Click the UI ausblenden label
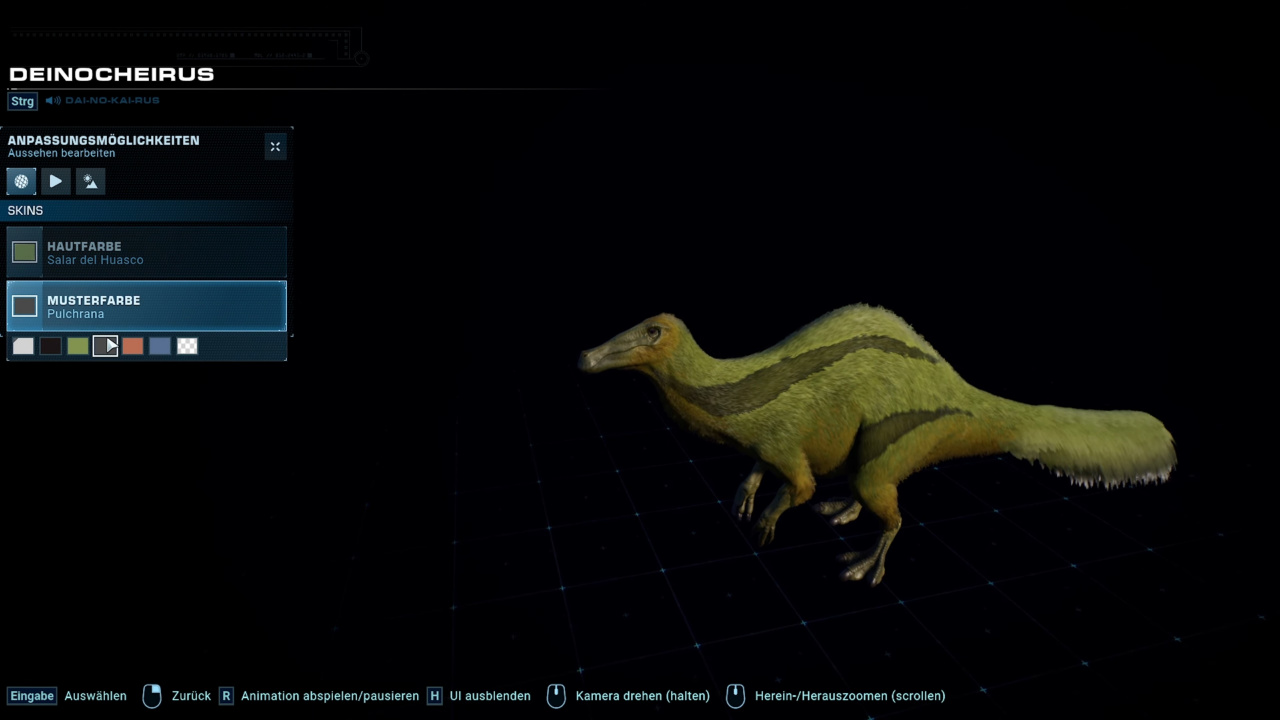Screen dimensions: 1280x720 point(490,696)
